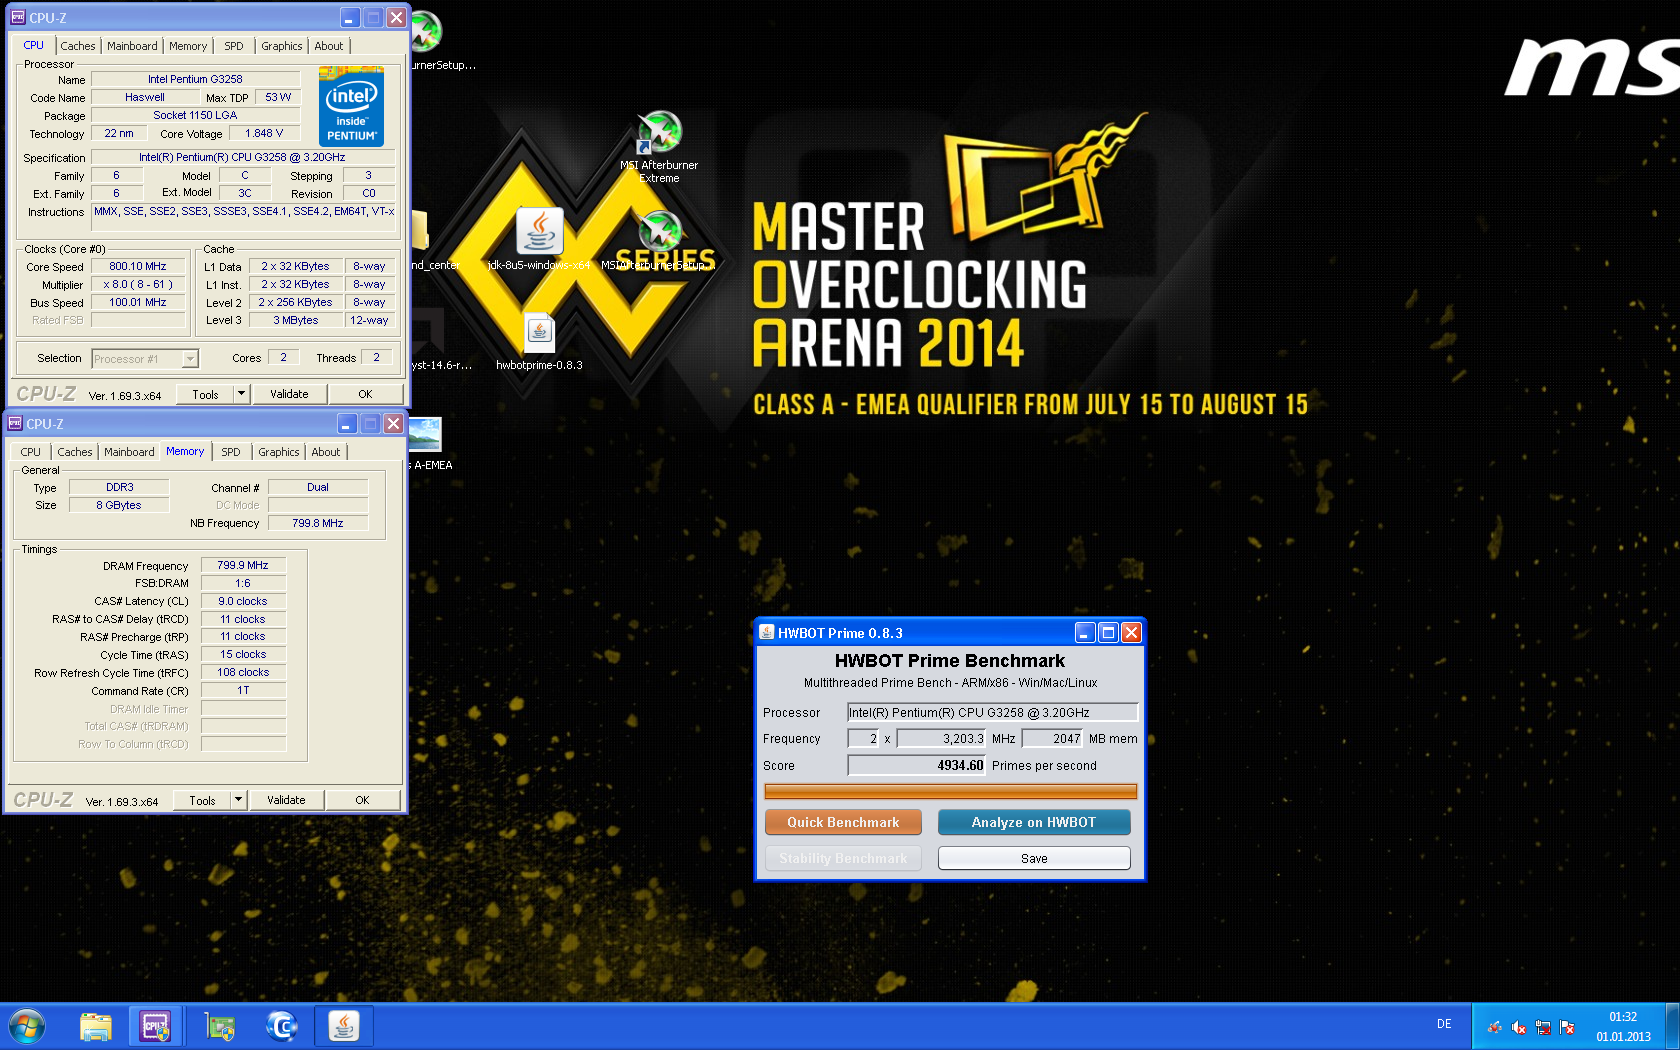The height and width of the screenshot is (1050, 1680).
Task: Open the MSI Afterburner Extreme desktop shortcut
Action: (x=659, y=146)
